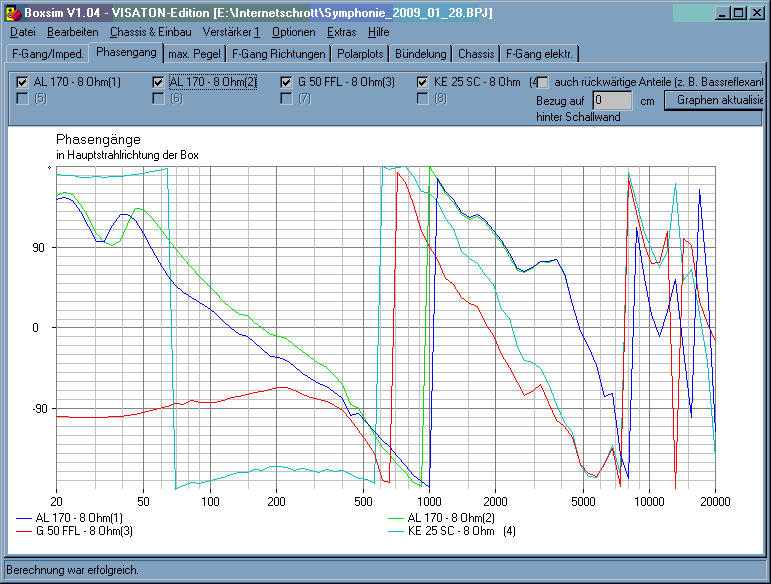Screen dimensions: 771x584
Task: Switch to the F-Gang/Imped. tab
Action: [x=48, y=54]
